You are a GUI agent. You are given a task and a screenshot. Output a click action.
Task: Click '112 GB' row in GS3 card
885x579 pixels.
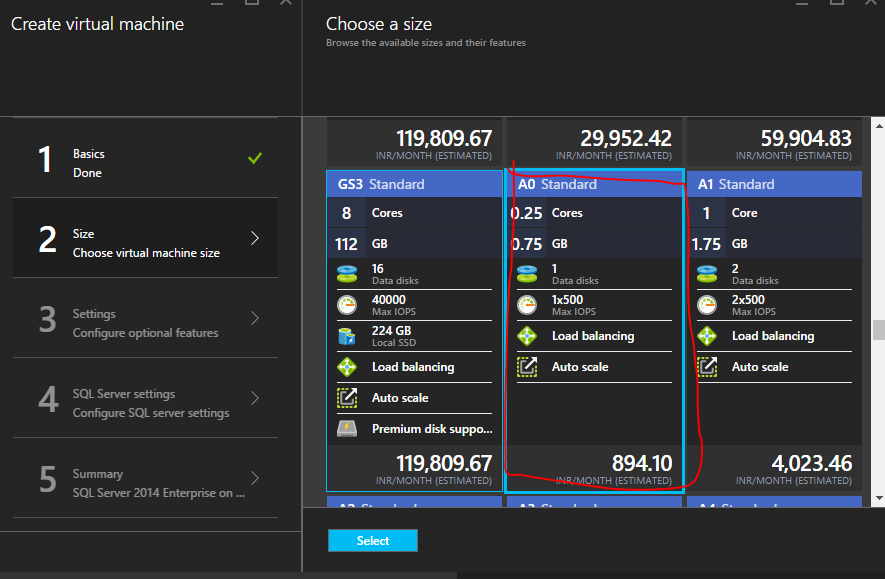[x=414, y=244]
